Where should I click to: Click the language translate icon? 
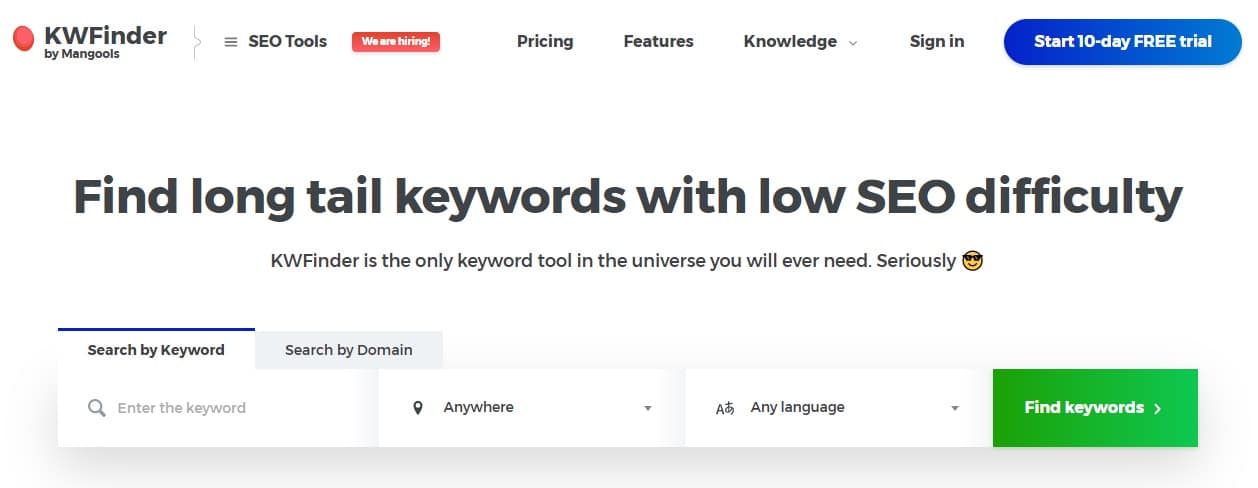[725, 408]
